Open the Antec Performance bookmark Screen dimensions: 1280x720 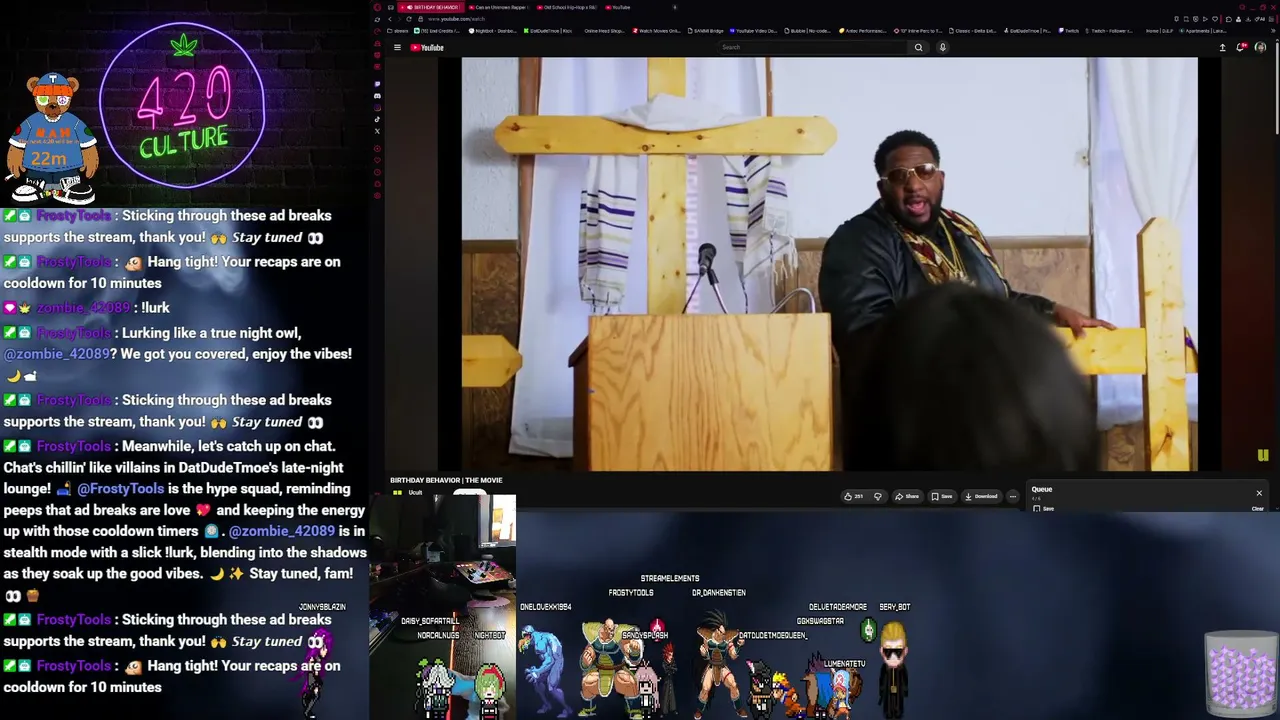862,31
